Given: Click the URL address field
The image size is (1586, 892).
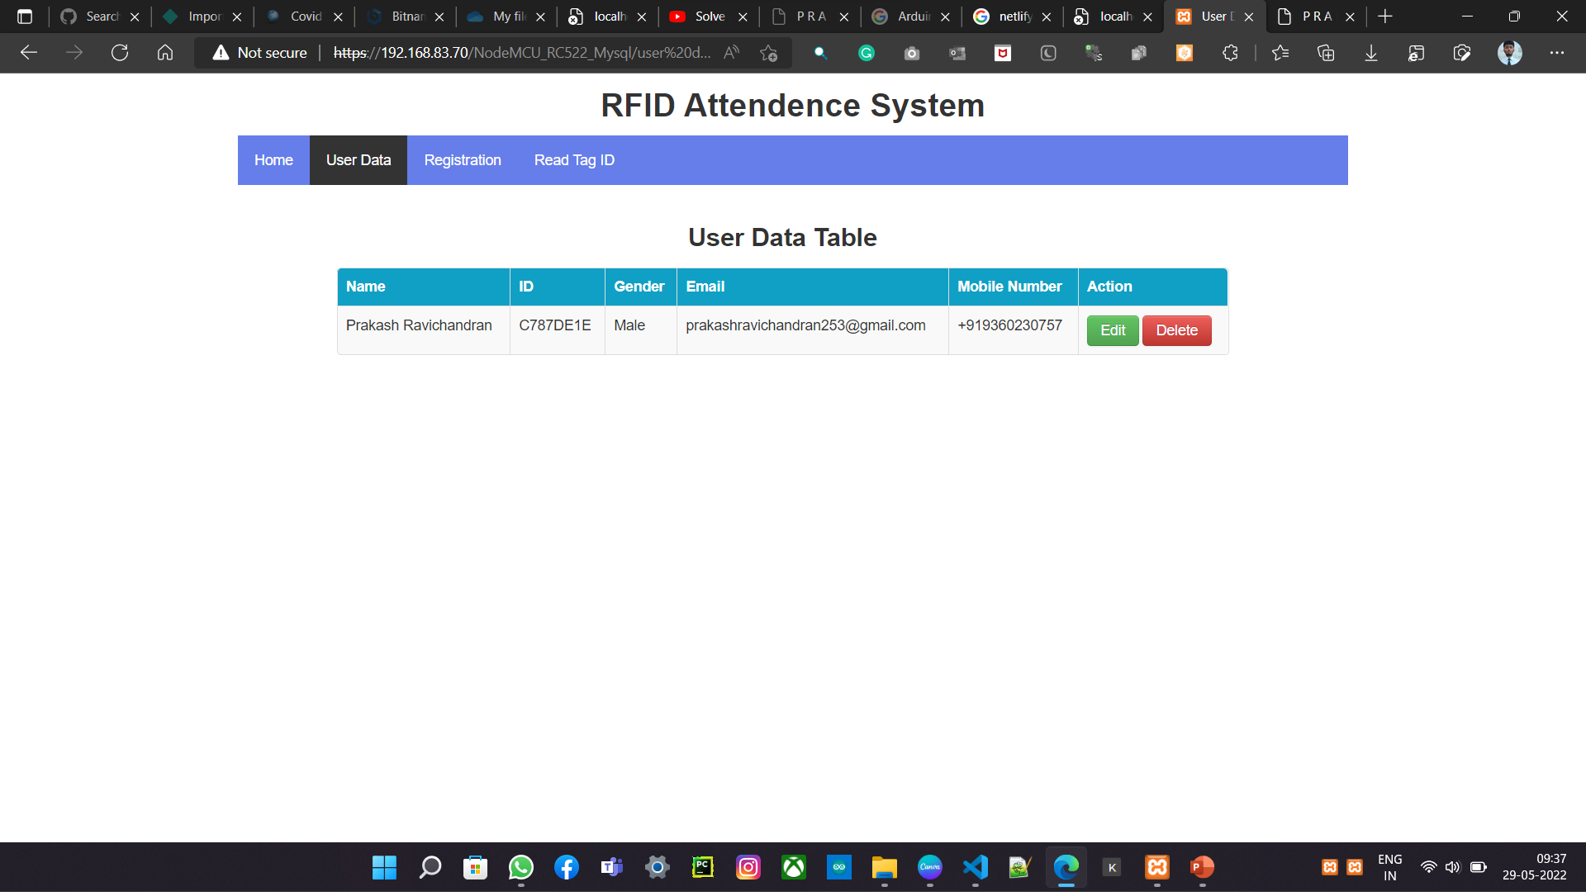Looking at the screenshot, I should (x=521, y=53).
